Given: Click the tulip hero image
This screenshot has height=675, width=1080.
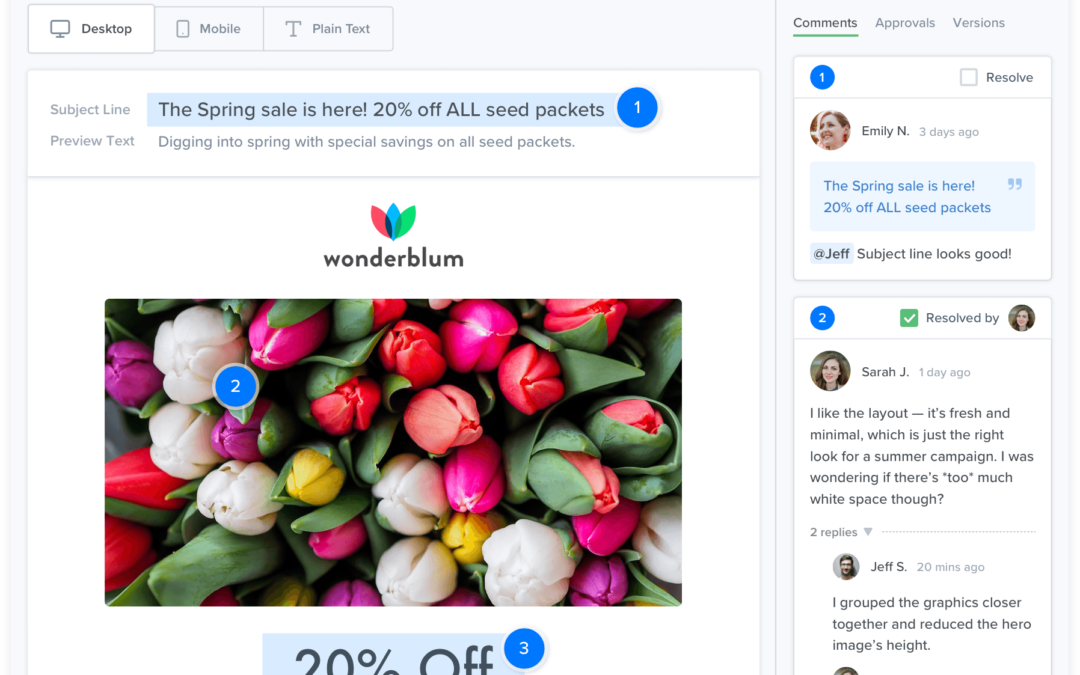Looking at the screenshot, I should [393, 453].
